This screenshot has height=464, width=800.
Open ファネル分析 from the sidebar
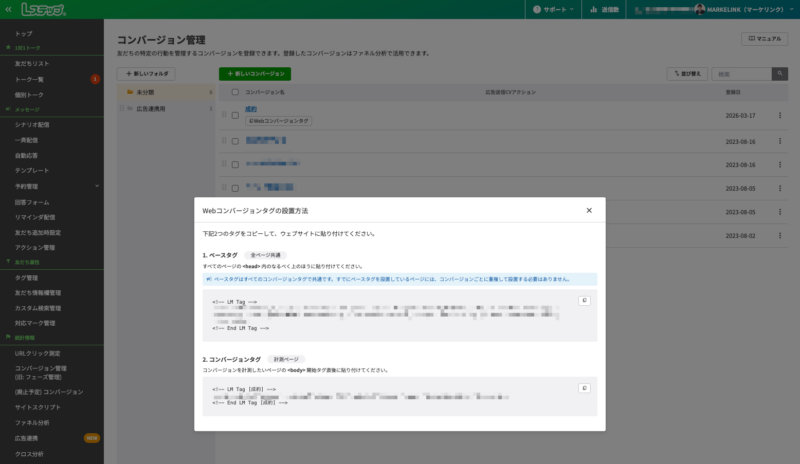(x=32, y=423)
